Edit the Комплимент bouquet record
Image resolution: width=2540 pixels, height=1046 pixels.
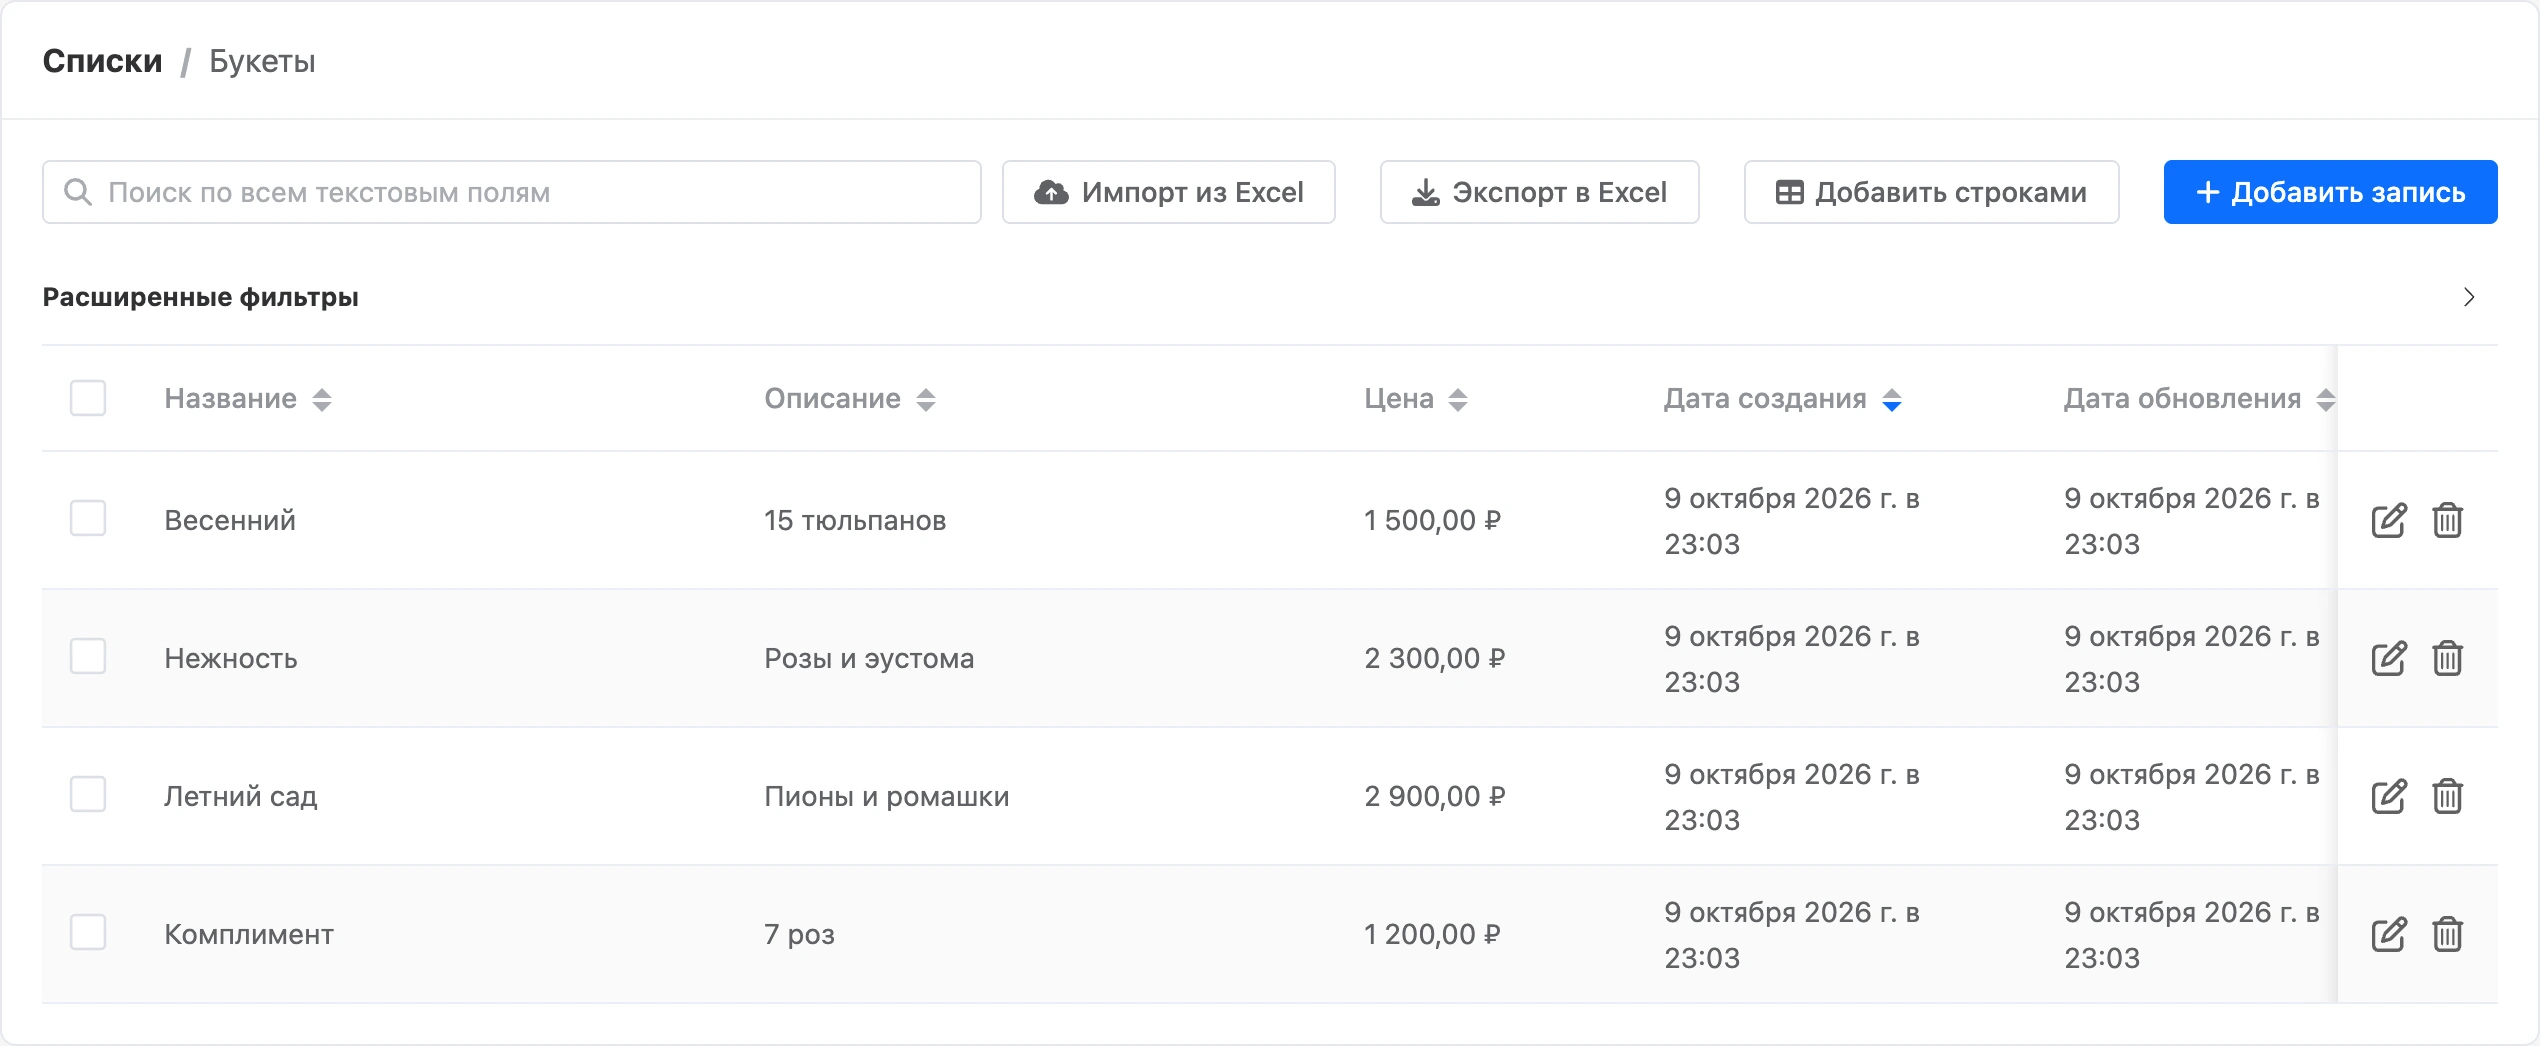2389,934
